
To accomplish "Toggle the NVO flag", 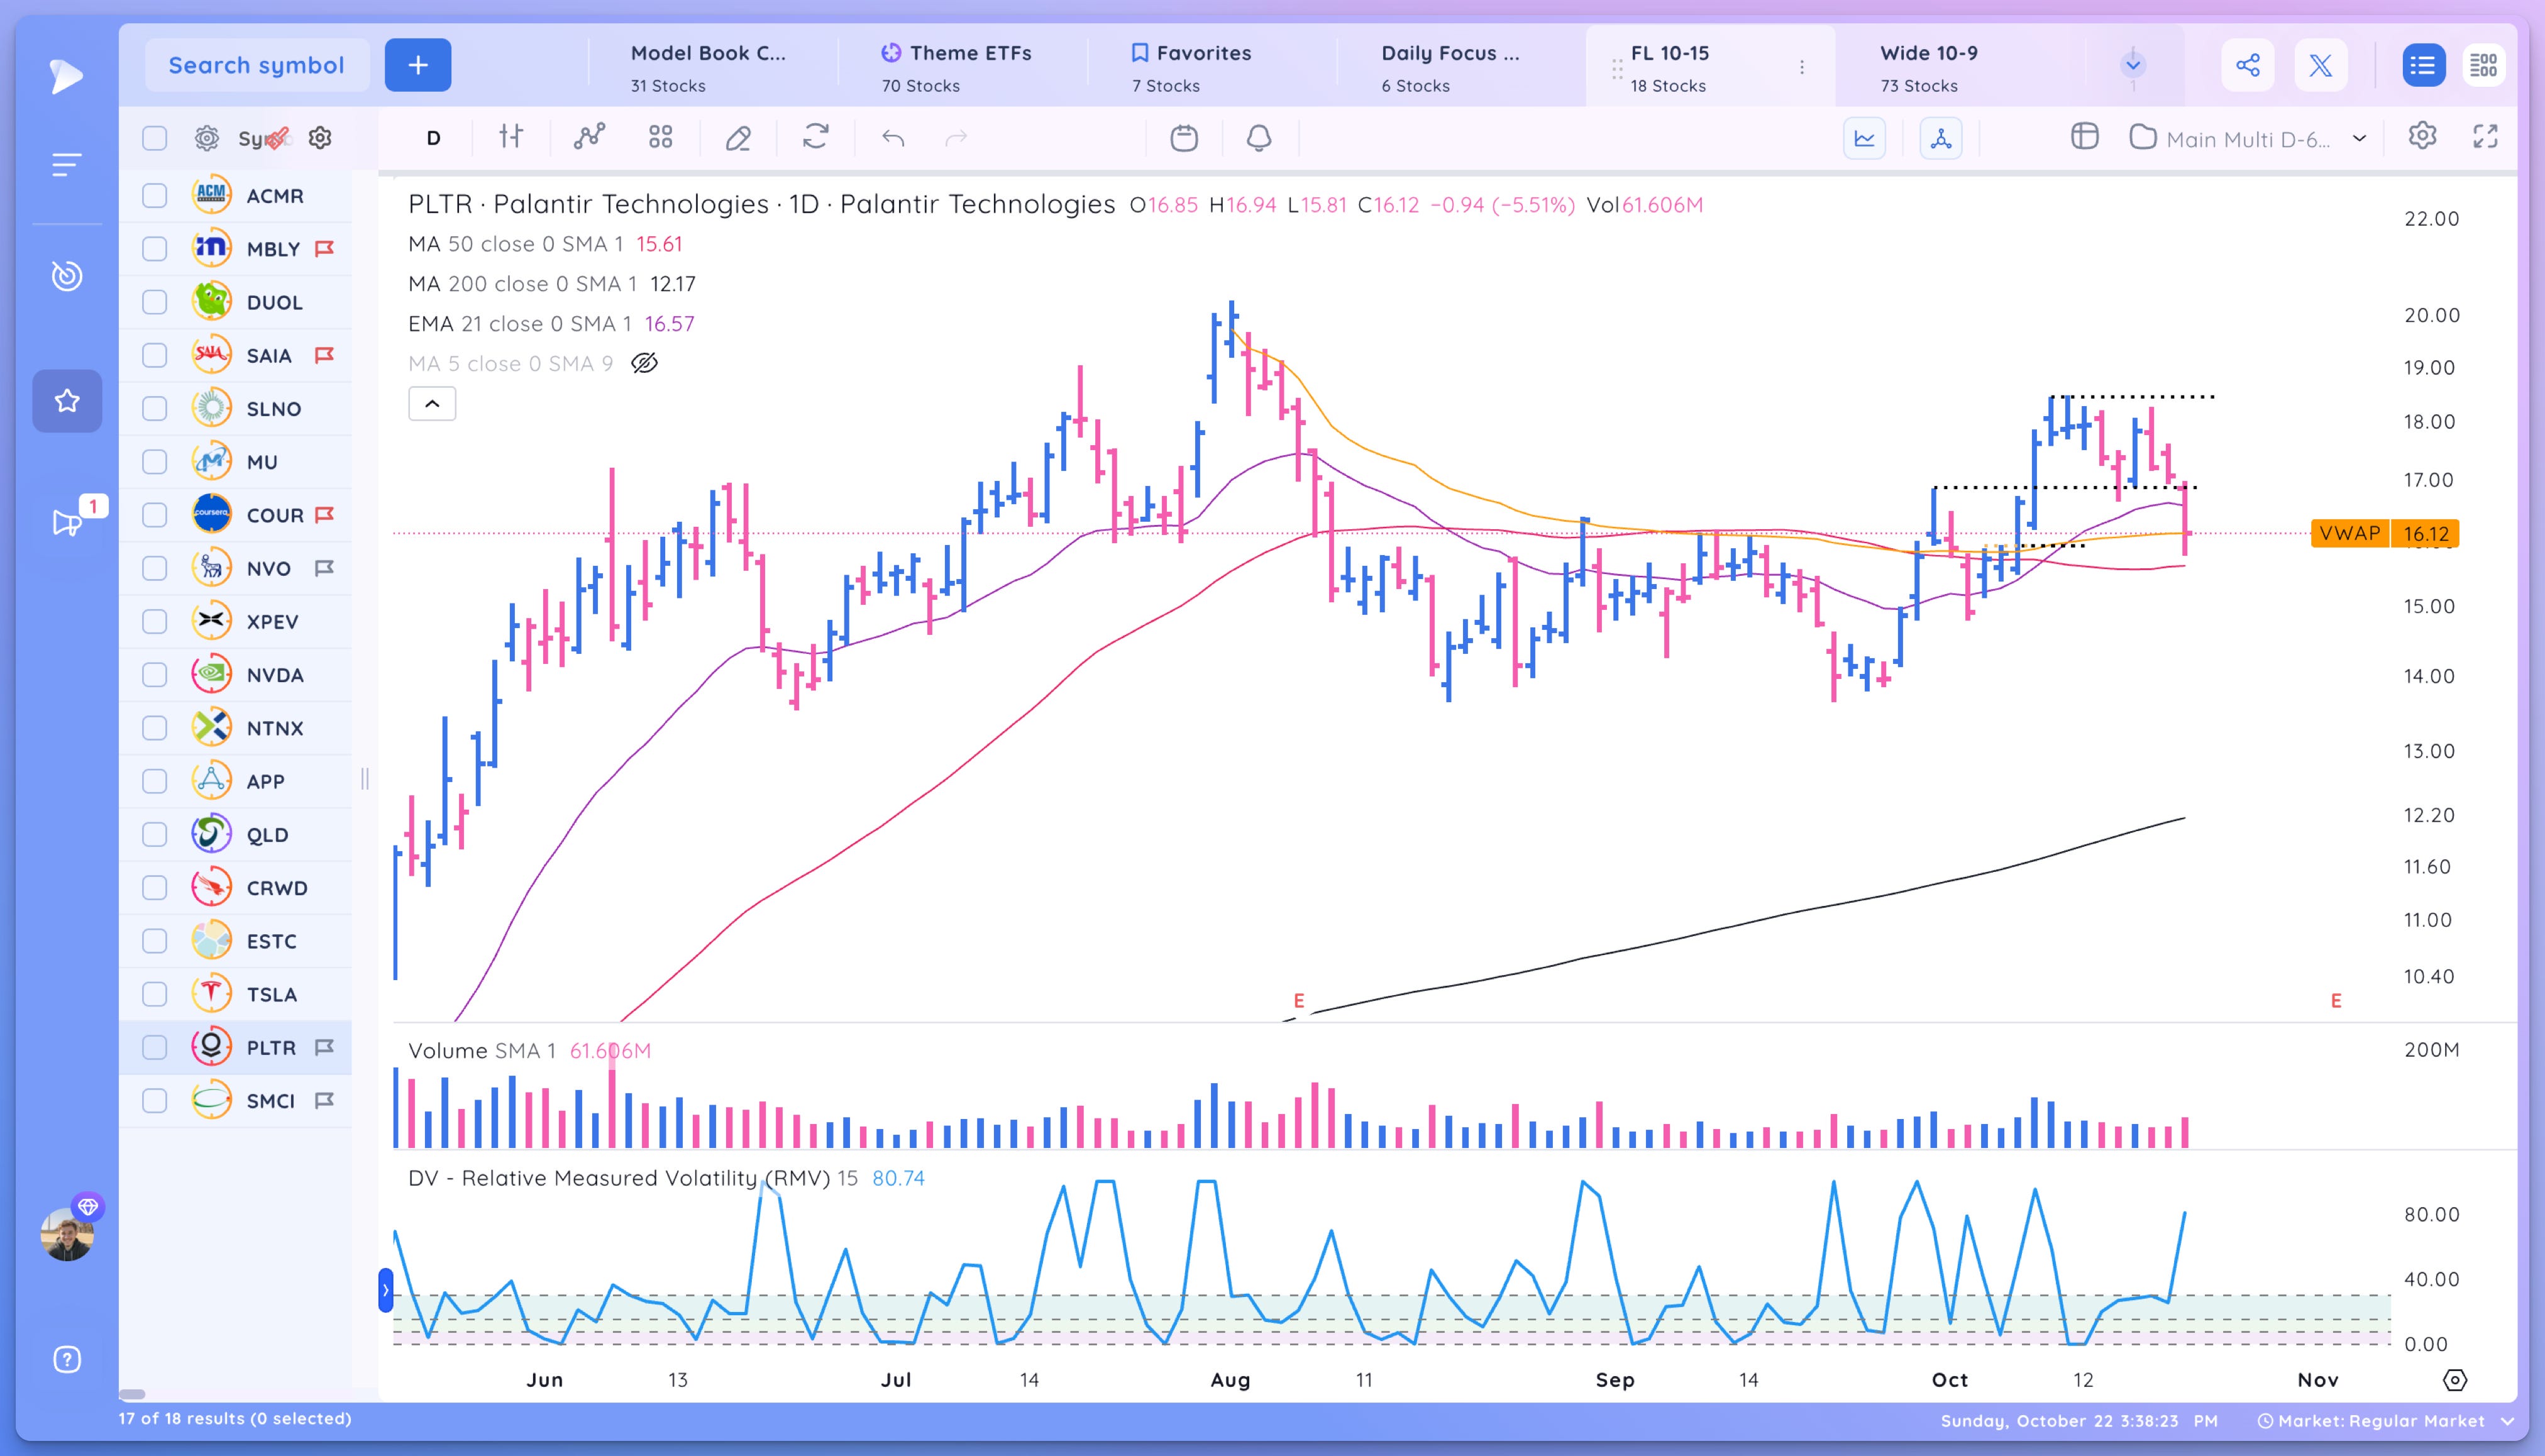I will [x=324, y=568].
